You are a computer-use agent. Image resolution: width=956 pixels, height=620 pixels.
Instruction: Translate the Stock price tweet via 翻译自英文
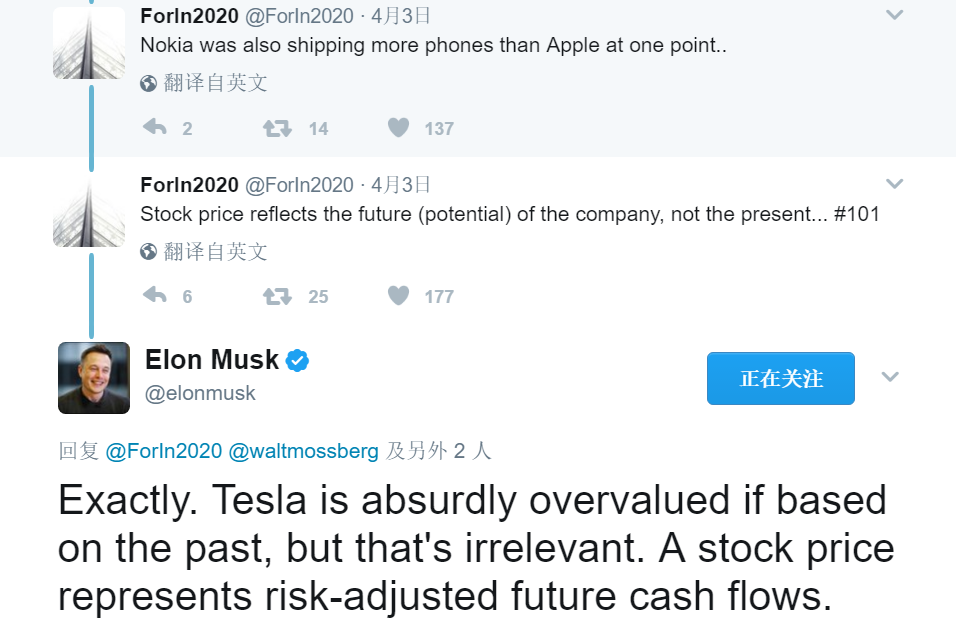(x=215, y=251)
